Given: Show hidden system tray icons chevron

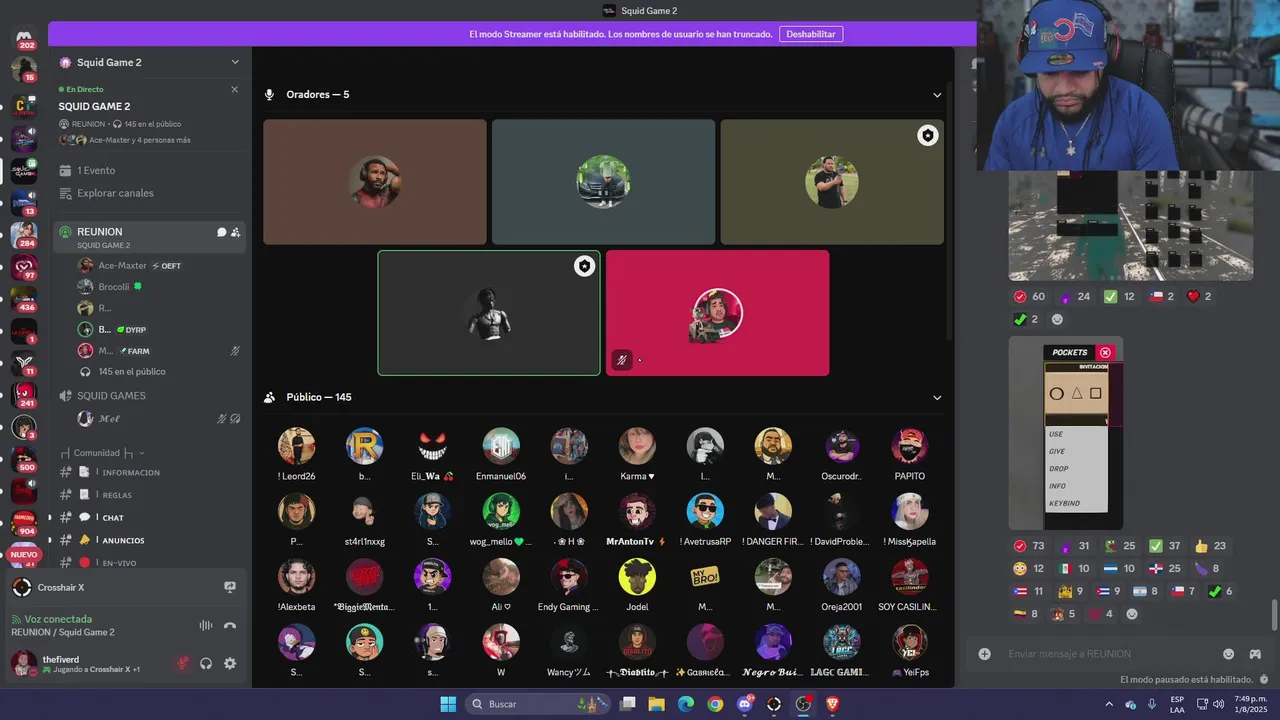Looking at the screenshot, I should pos(1109,704).
